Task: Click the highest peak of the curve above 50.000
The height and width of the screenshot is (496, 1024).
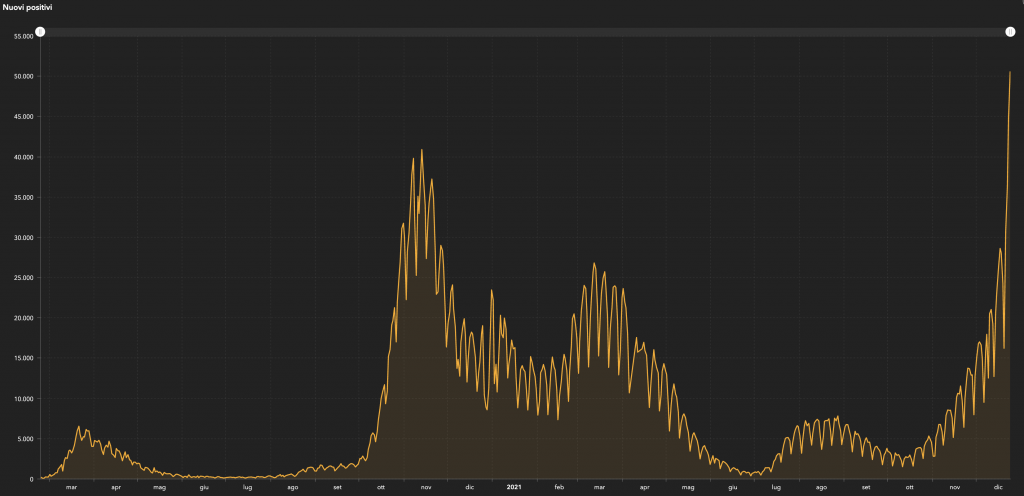Action: [x=1010, y=72]
